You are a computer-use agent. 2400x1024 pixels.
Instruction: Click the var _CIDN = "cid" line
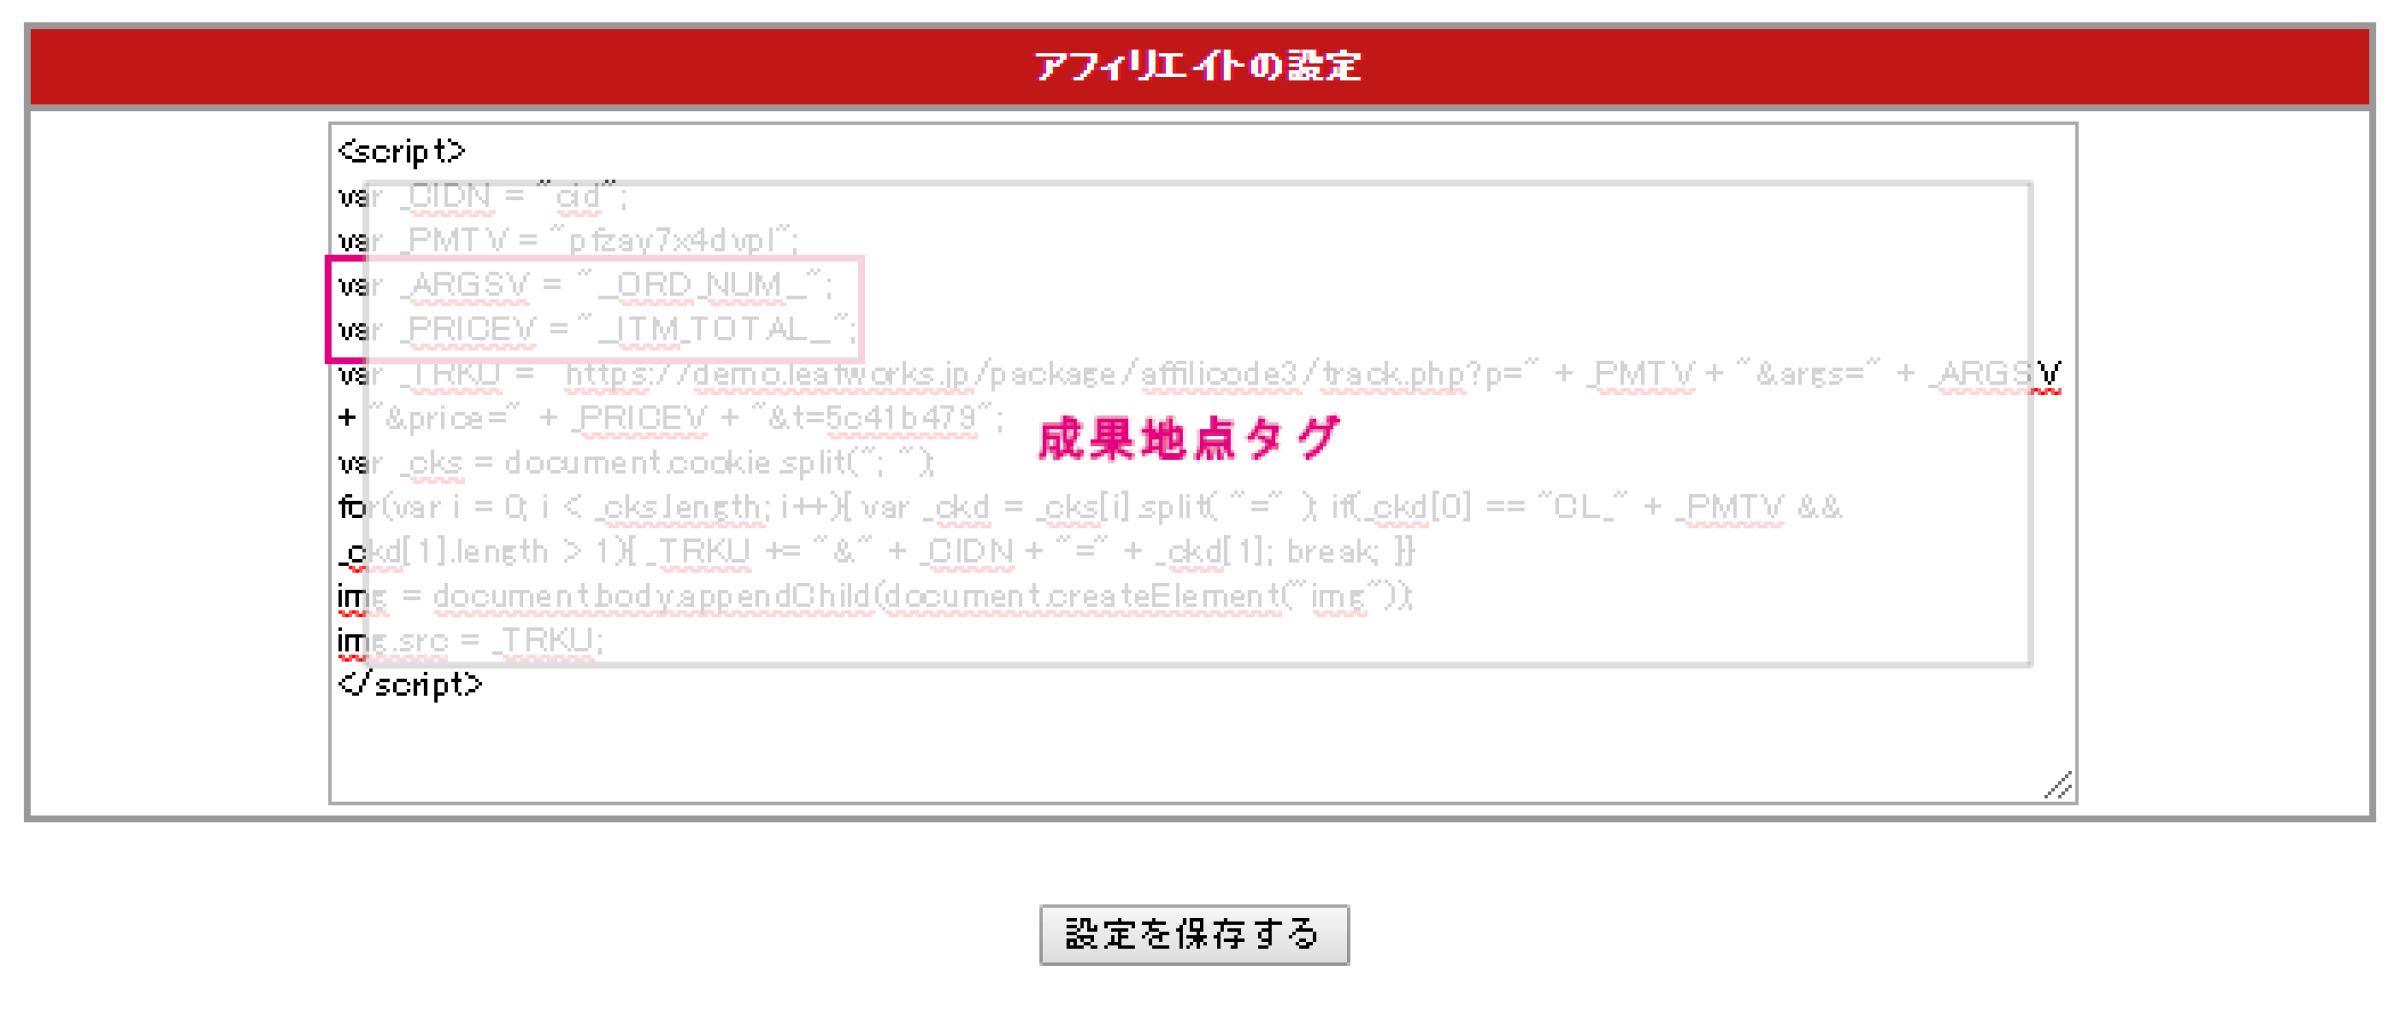pos(483,196)
